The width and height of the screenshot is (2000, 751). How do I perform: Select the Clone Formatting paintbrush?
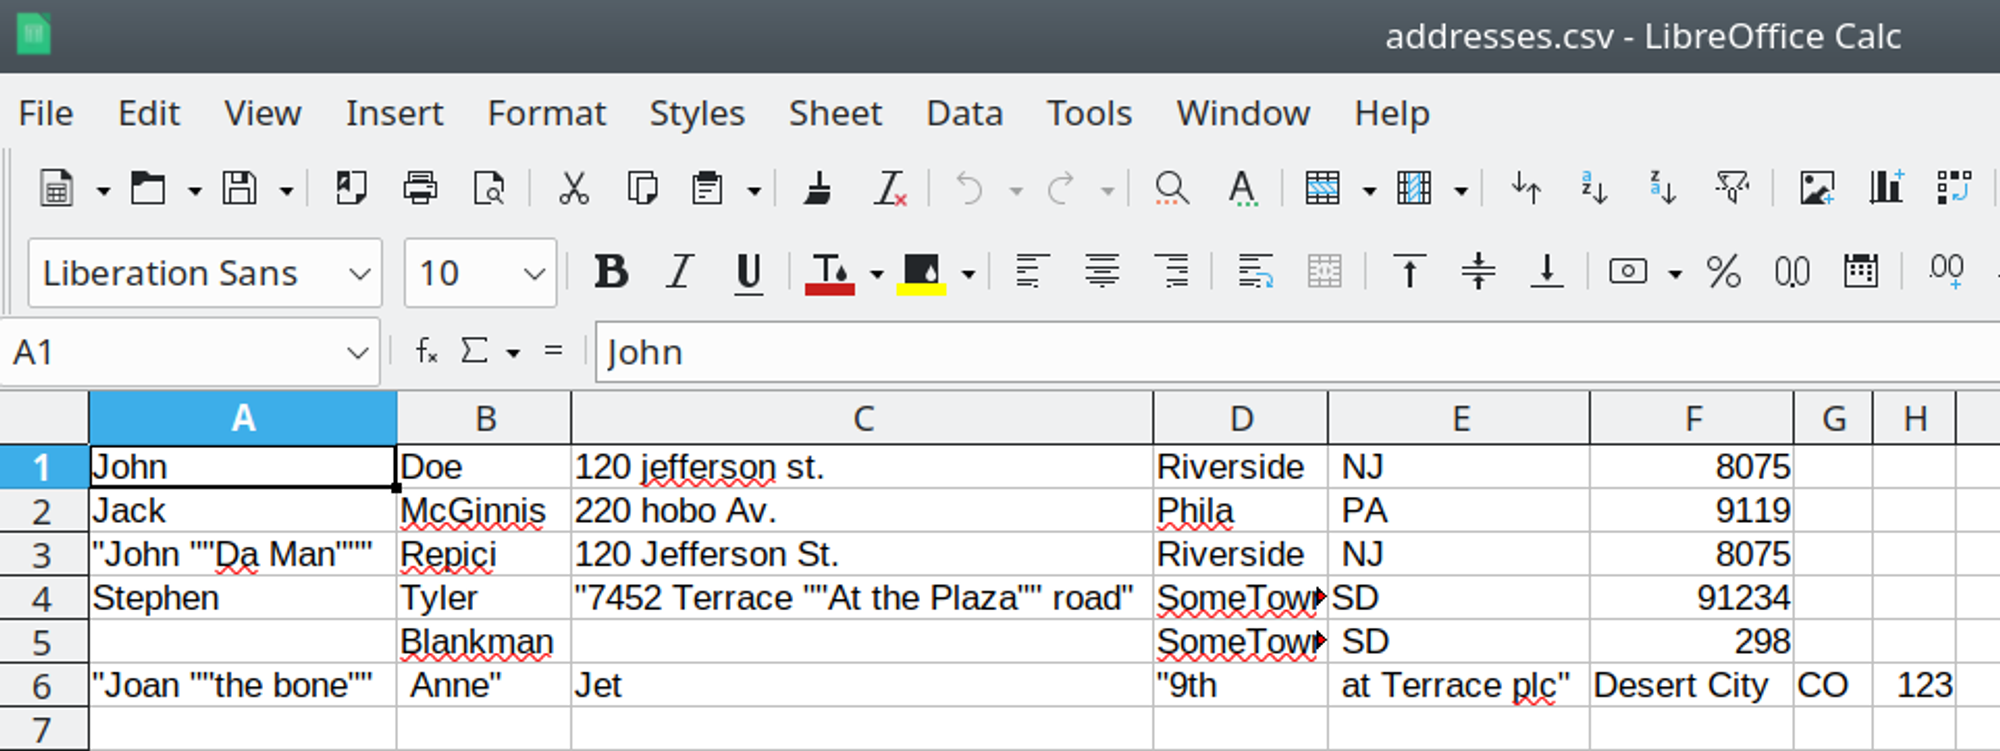pos(819,188)
